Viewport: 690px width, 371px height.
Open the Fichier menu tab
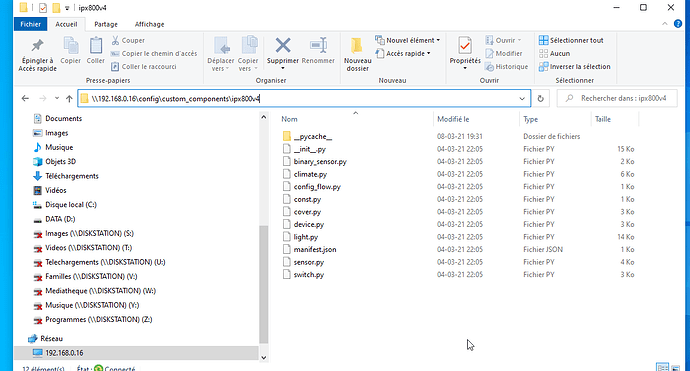click(x=30, y=24)
